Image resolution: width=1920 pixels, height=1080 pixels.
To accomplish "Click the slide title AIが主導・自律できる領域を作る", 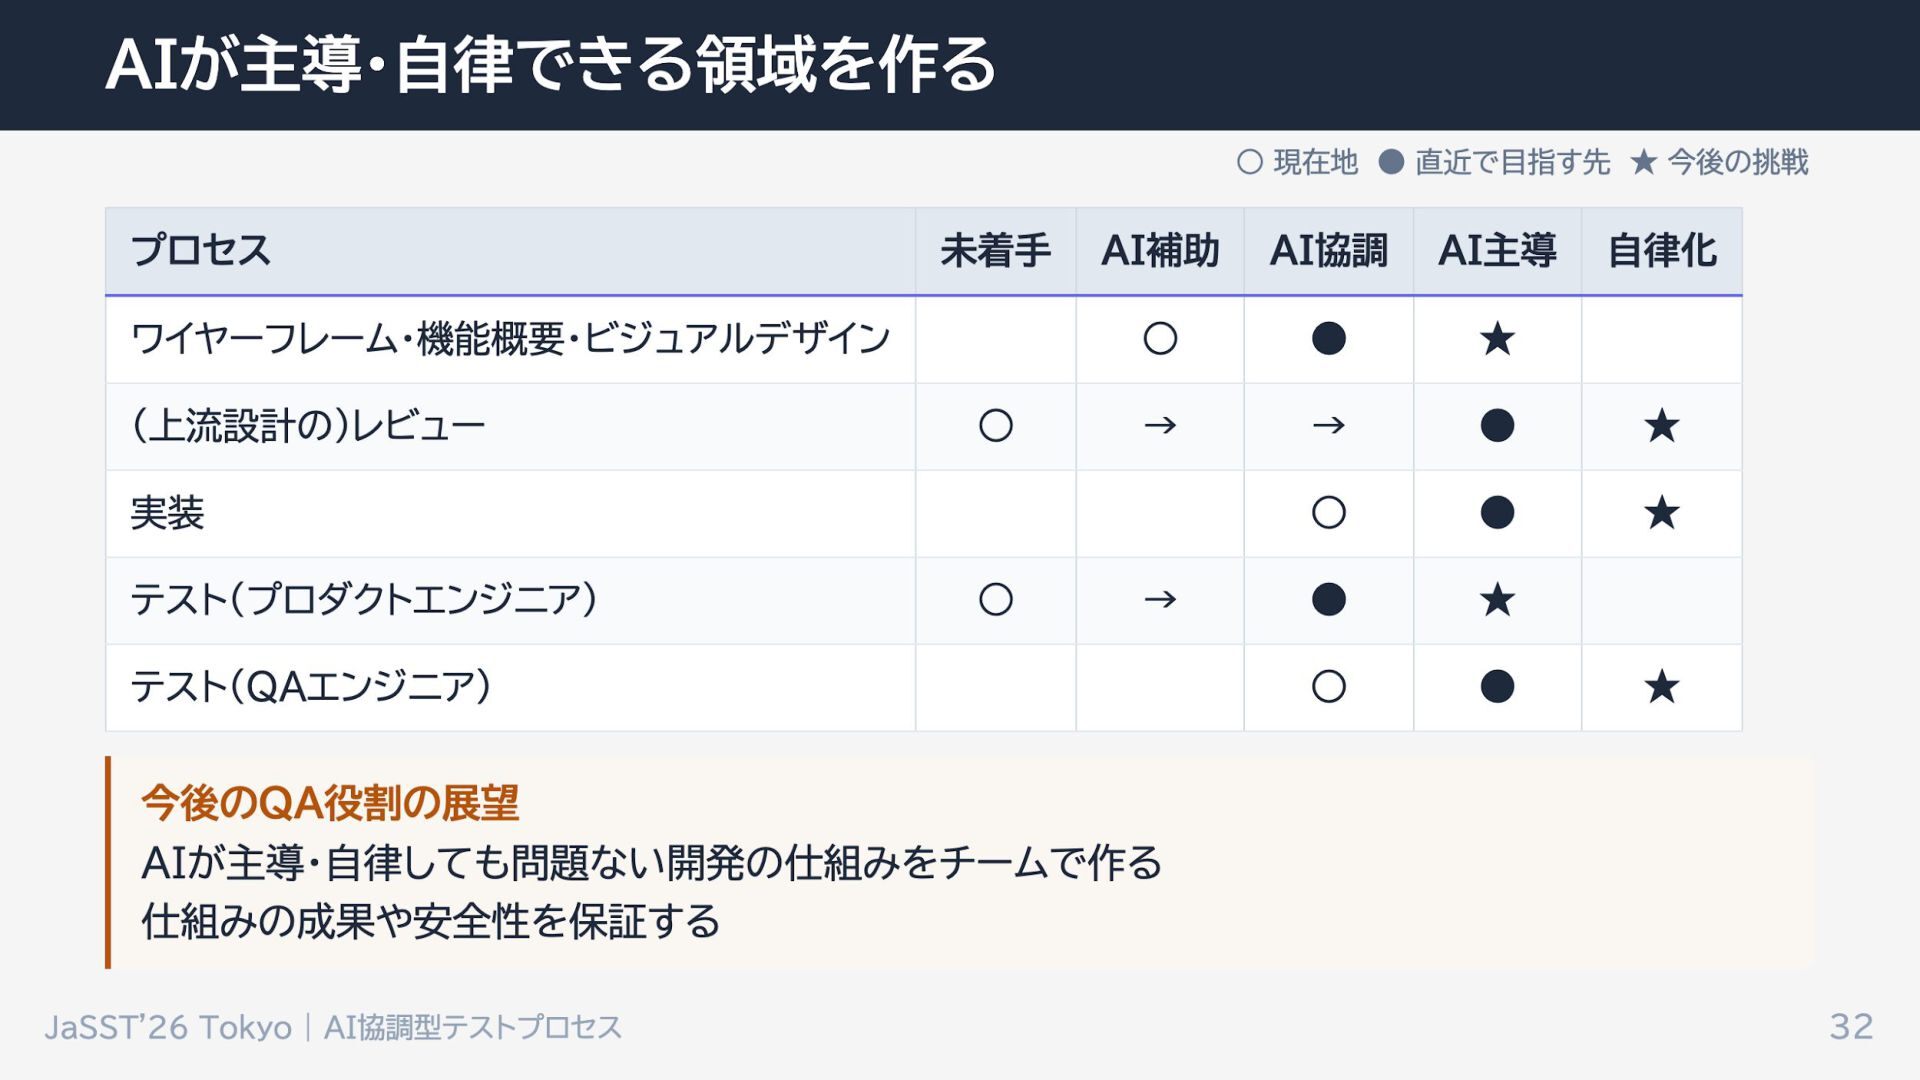I will point(550,65).
